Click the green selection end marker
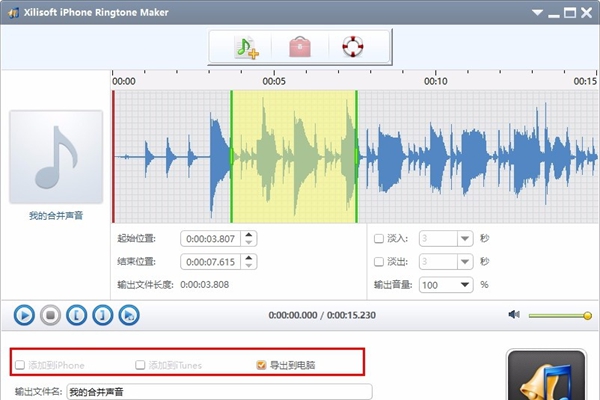Screen dimensions: 600x400 [357, 156]
